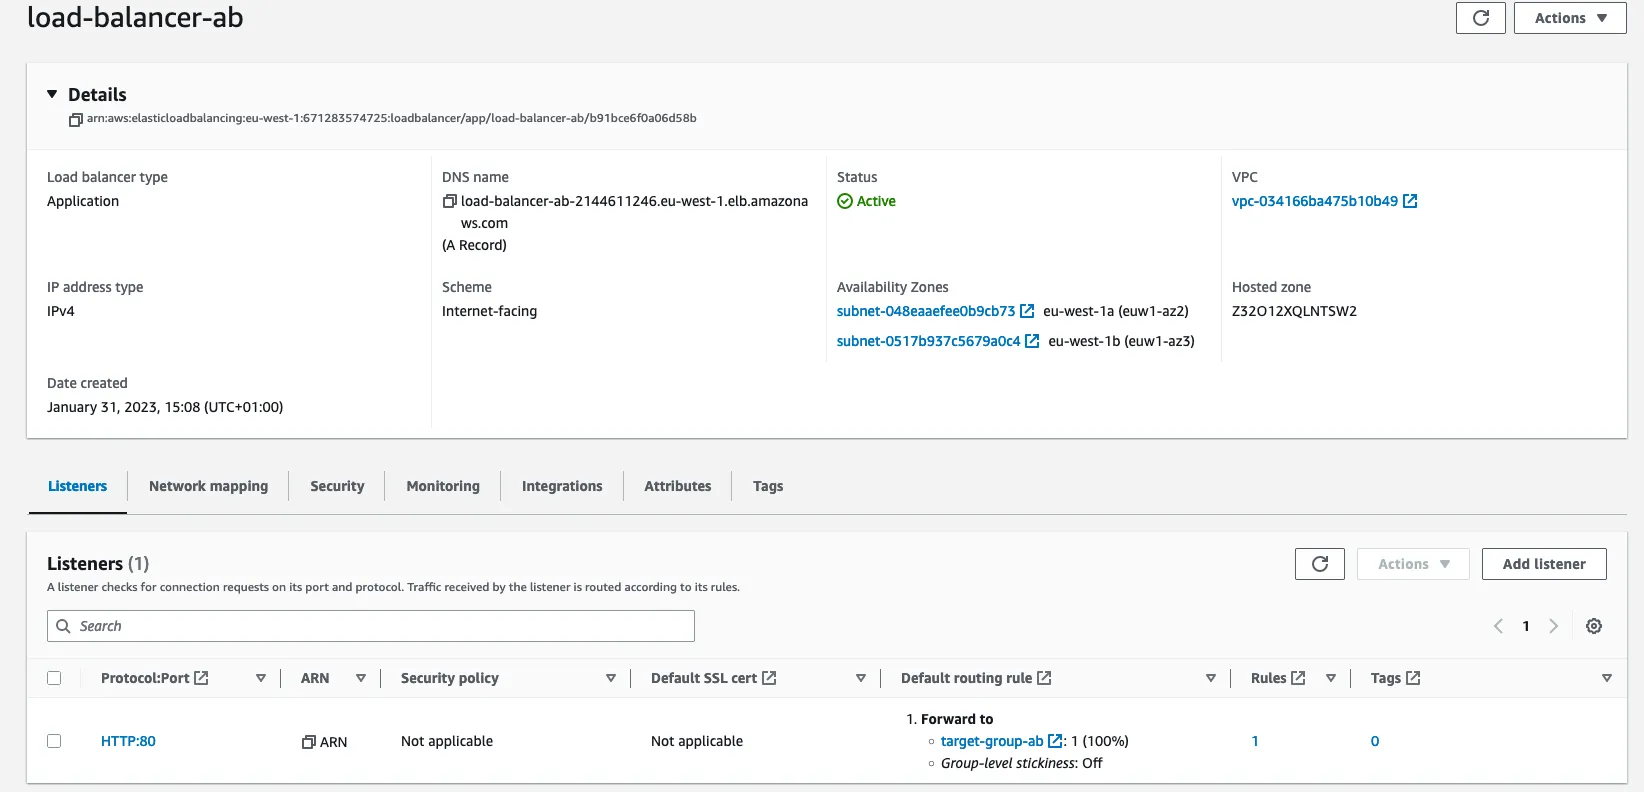
Task: Click the Add listener button
Action: click(x=1543, y=564)
